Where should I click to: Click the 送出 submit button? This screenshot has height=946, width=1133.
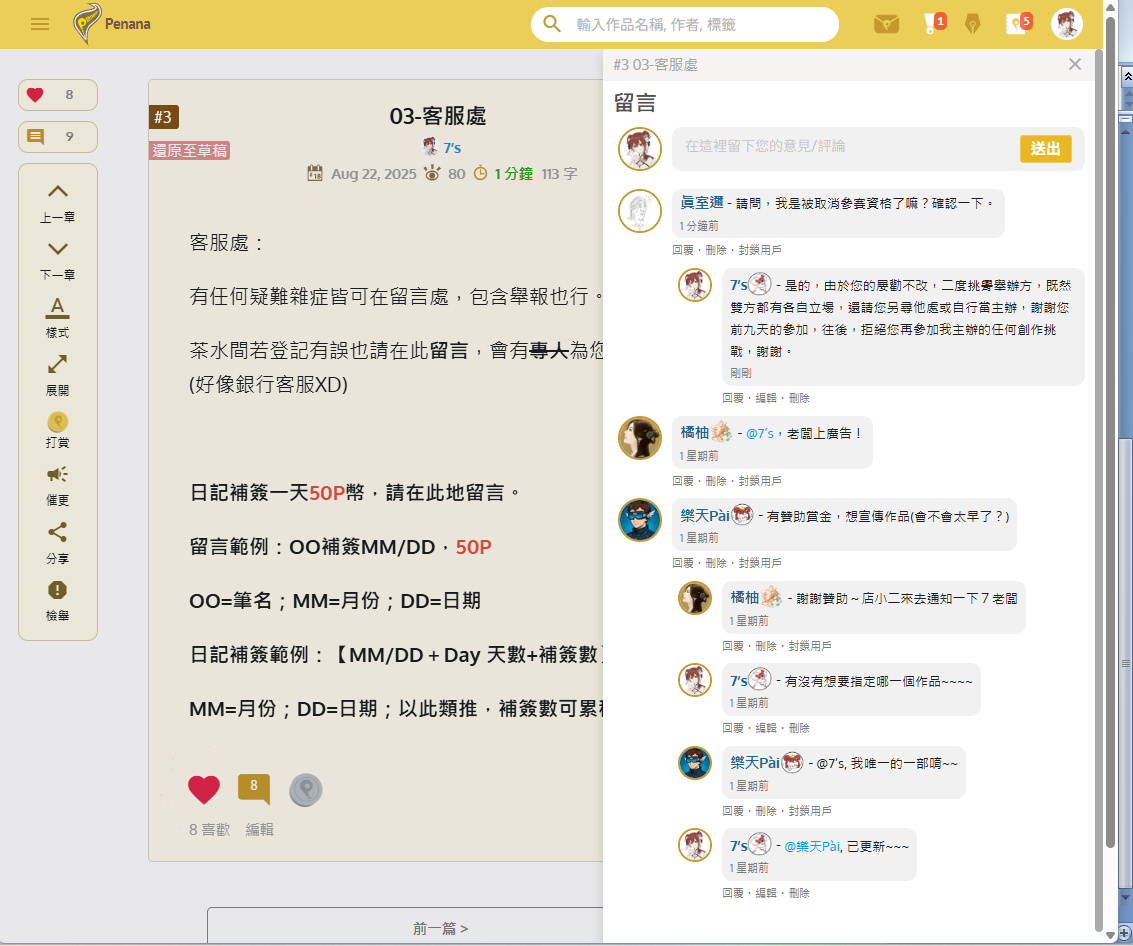click(x=1045, y=149)
